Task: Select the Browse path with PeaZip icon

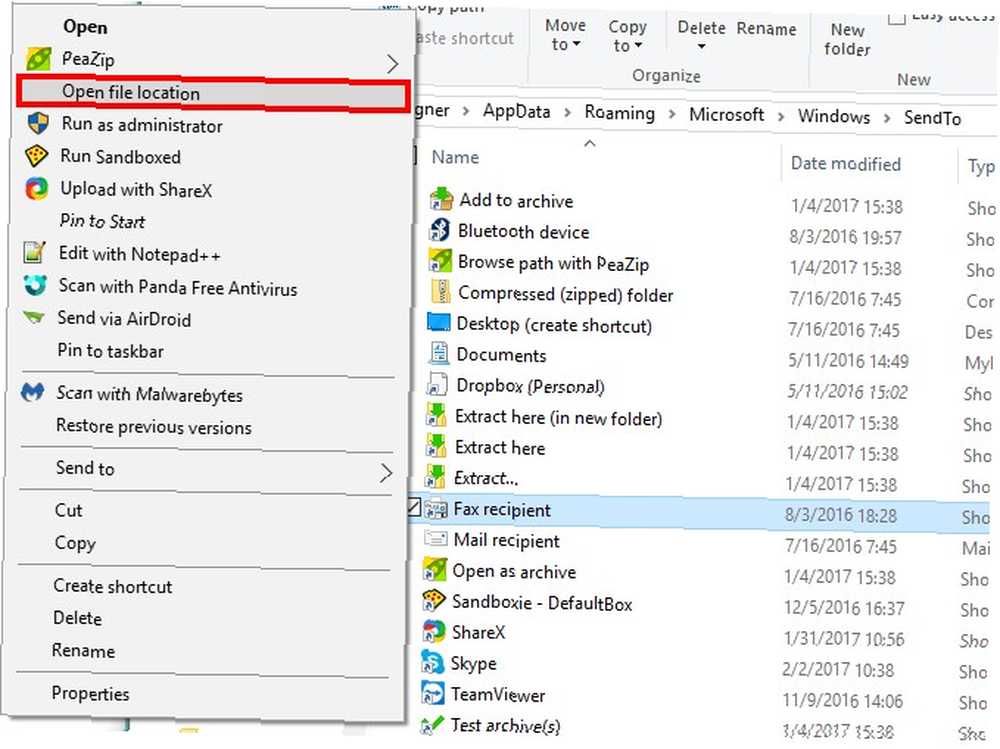Action: (x=439, y=261)
